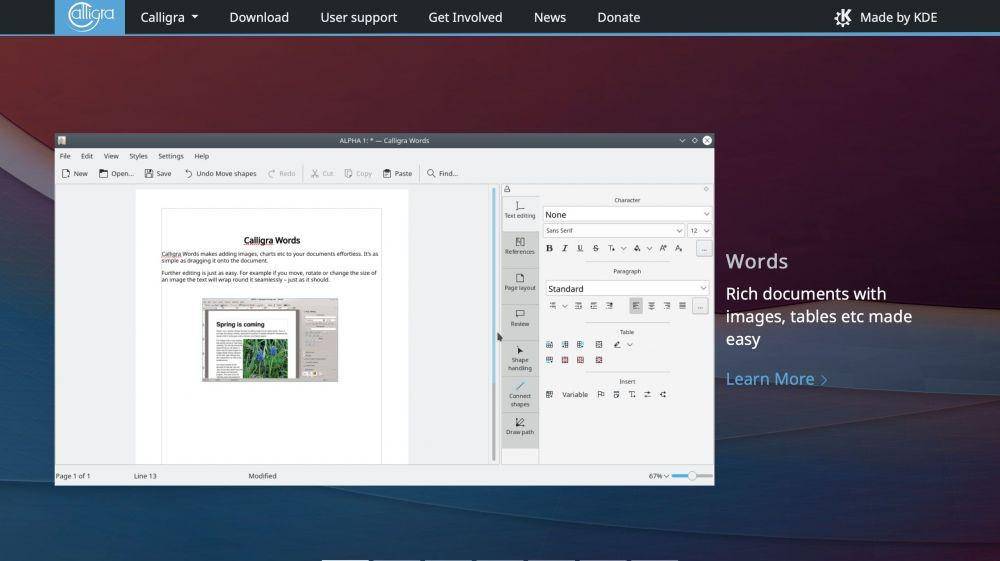
Task: Click the document vertical scrollbar
Action: (x=494, y=325)
